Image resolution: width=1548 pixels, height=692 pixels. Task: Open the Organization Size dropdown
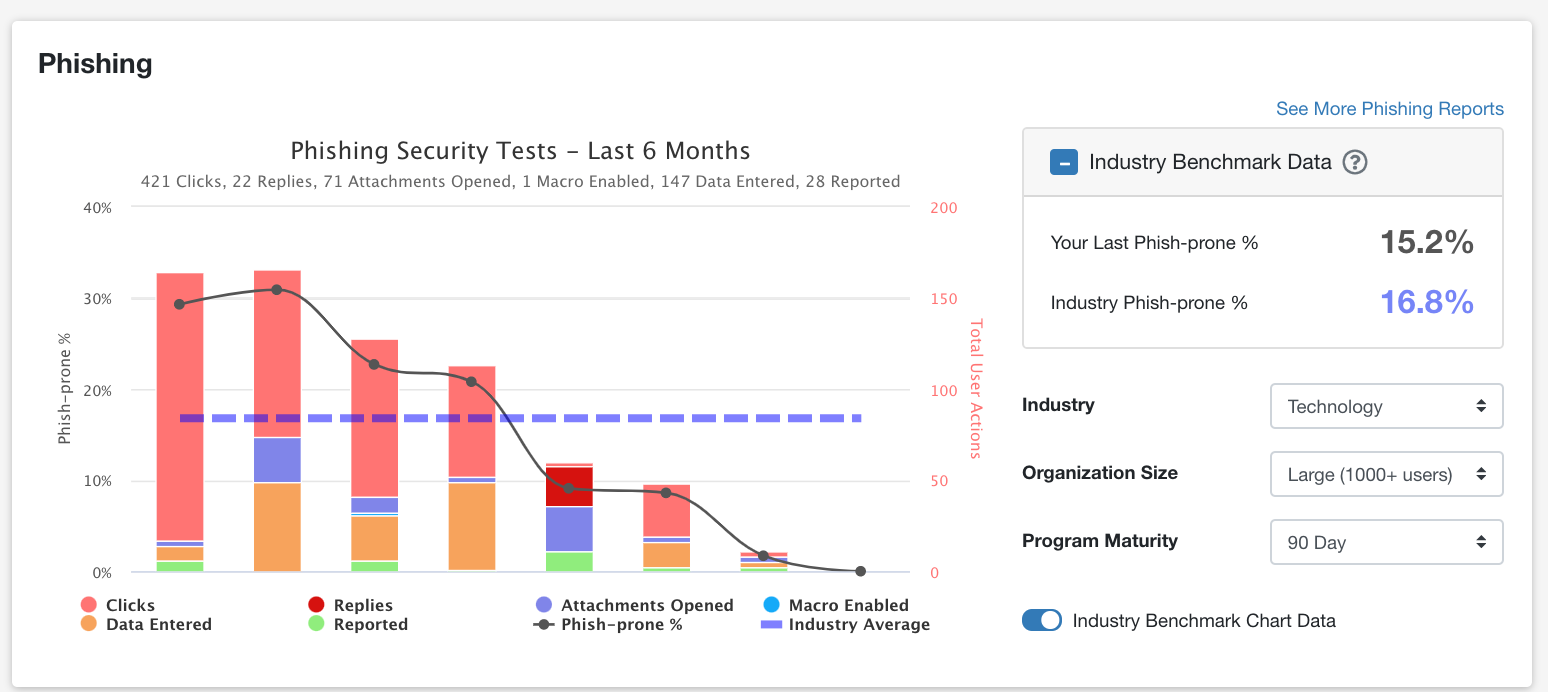1385,474
